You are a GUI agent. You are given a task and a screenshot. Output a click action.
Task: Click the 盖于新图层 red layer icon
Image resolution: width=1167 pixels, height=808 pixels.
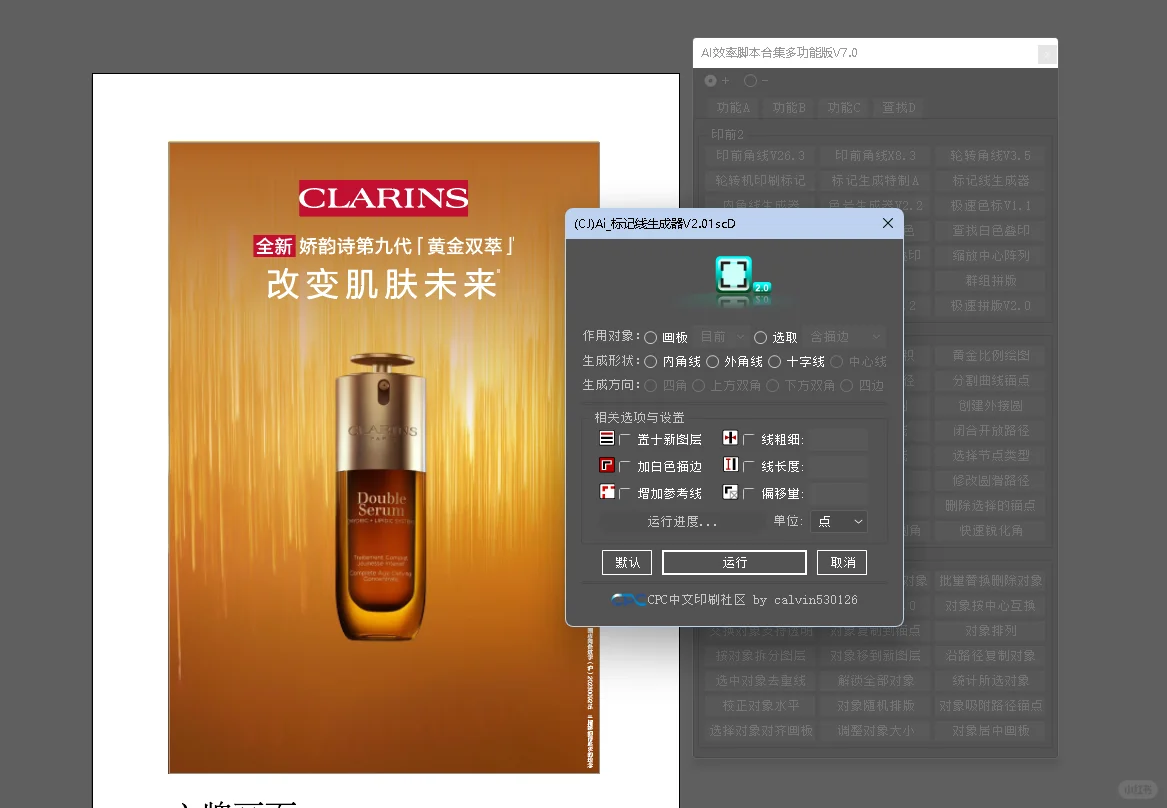coord(608,437)
